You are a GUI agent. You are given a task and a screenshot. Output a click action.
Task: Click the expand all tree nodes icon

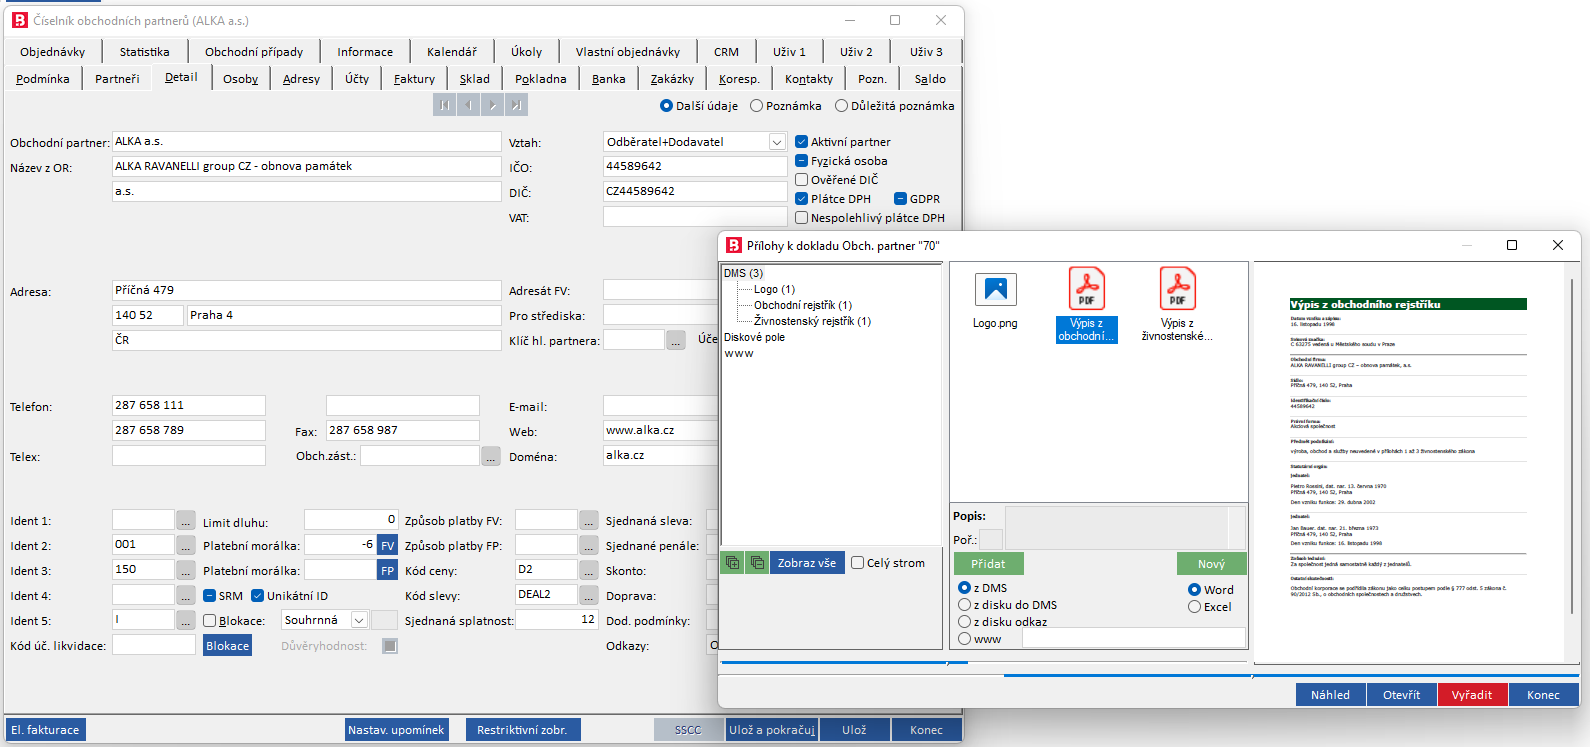tap(733, 563)
